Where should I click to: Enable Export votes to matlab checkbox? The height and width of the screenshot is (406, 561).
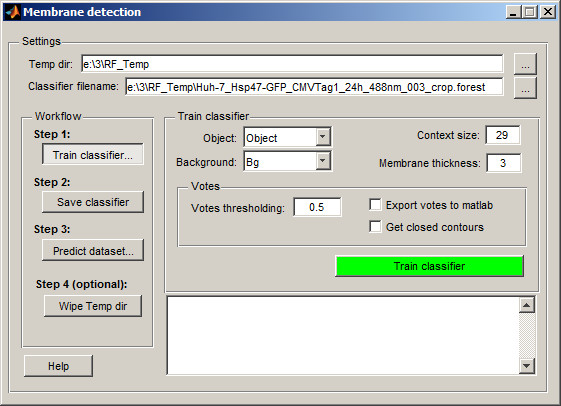(375, 205)
